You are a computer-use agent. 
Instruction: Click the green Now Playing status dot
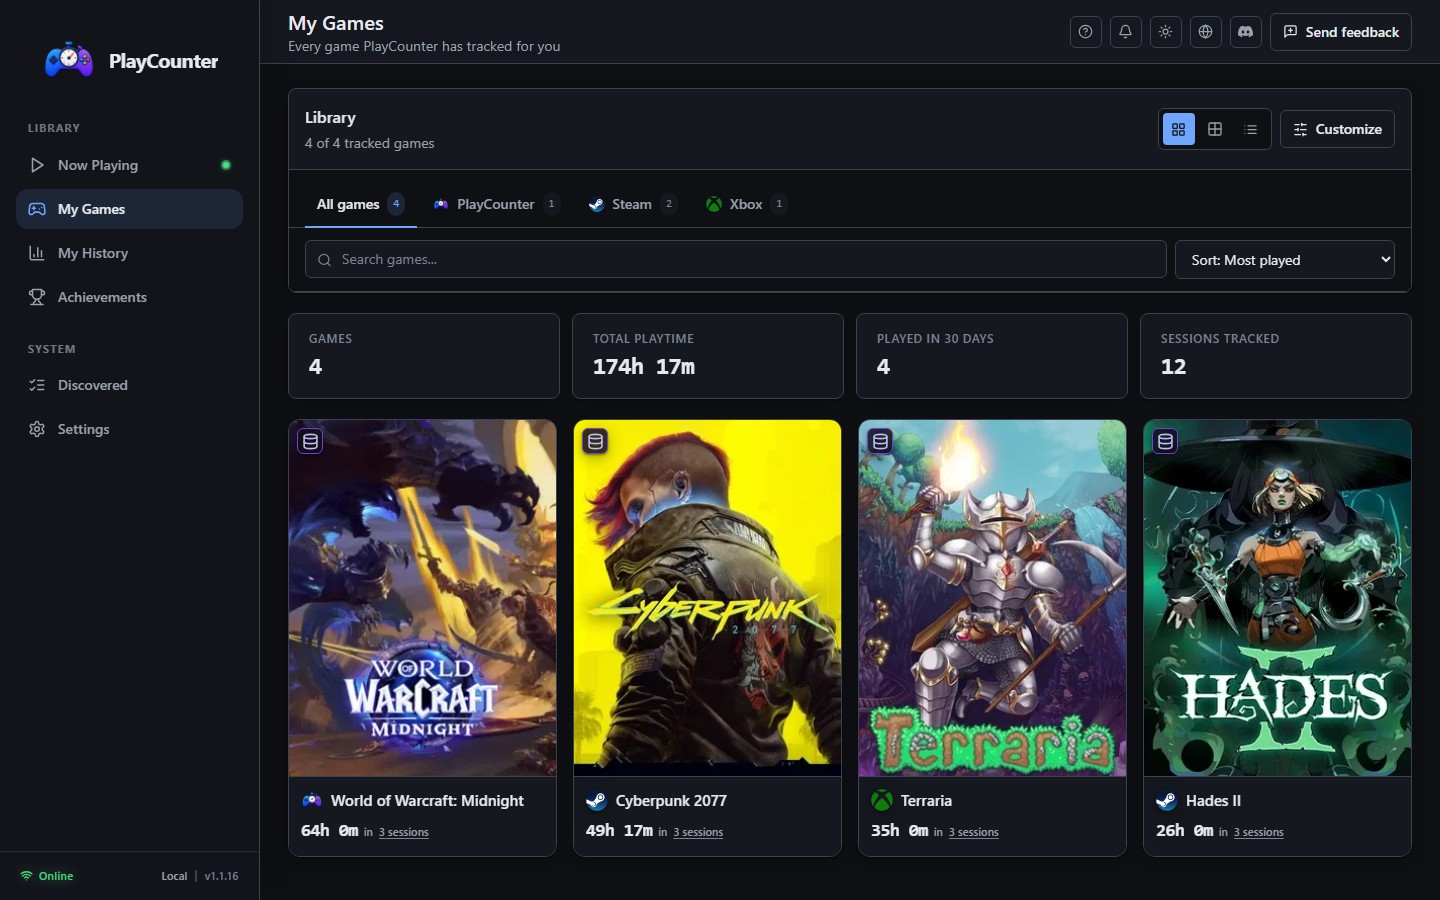tap(226, 165)
